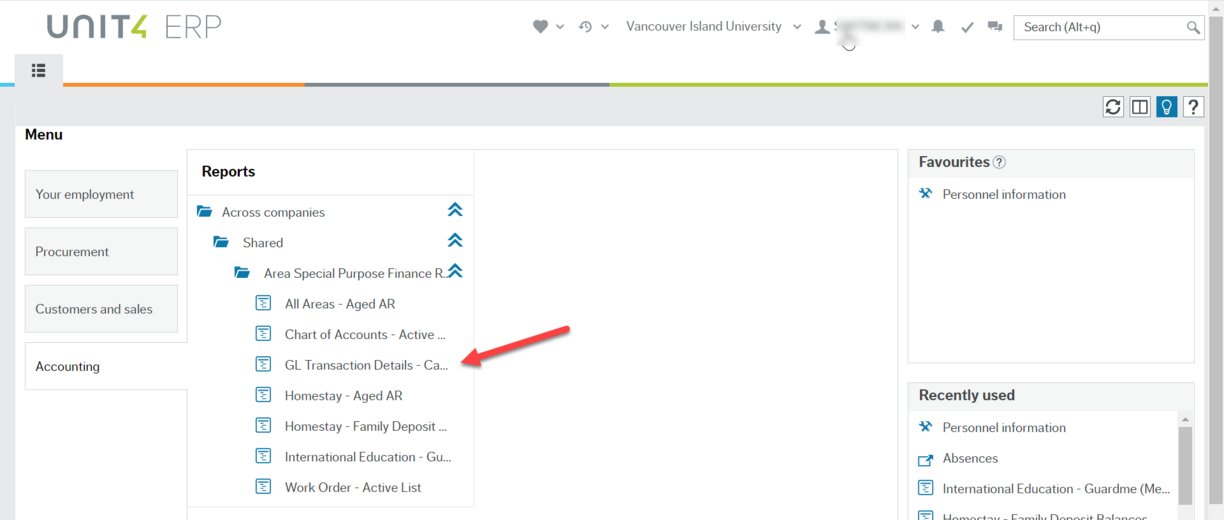Viewport: 1224px width, 520px height.
Task: Open the recent history clock icon
Action: point(586,27)
